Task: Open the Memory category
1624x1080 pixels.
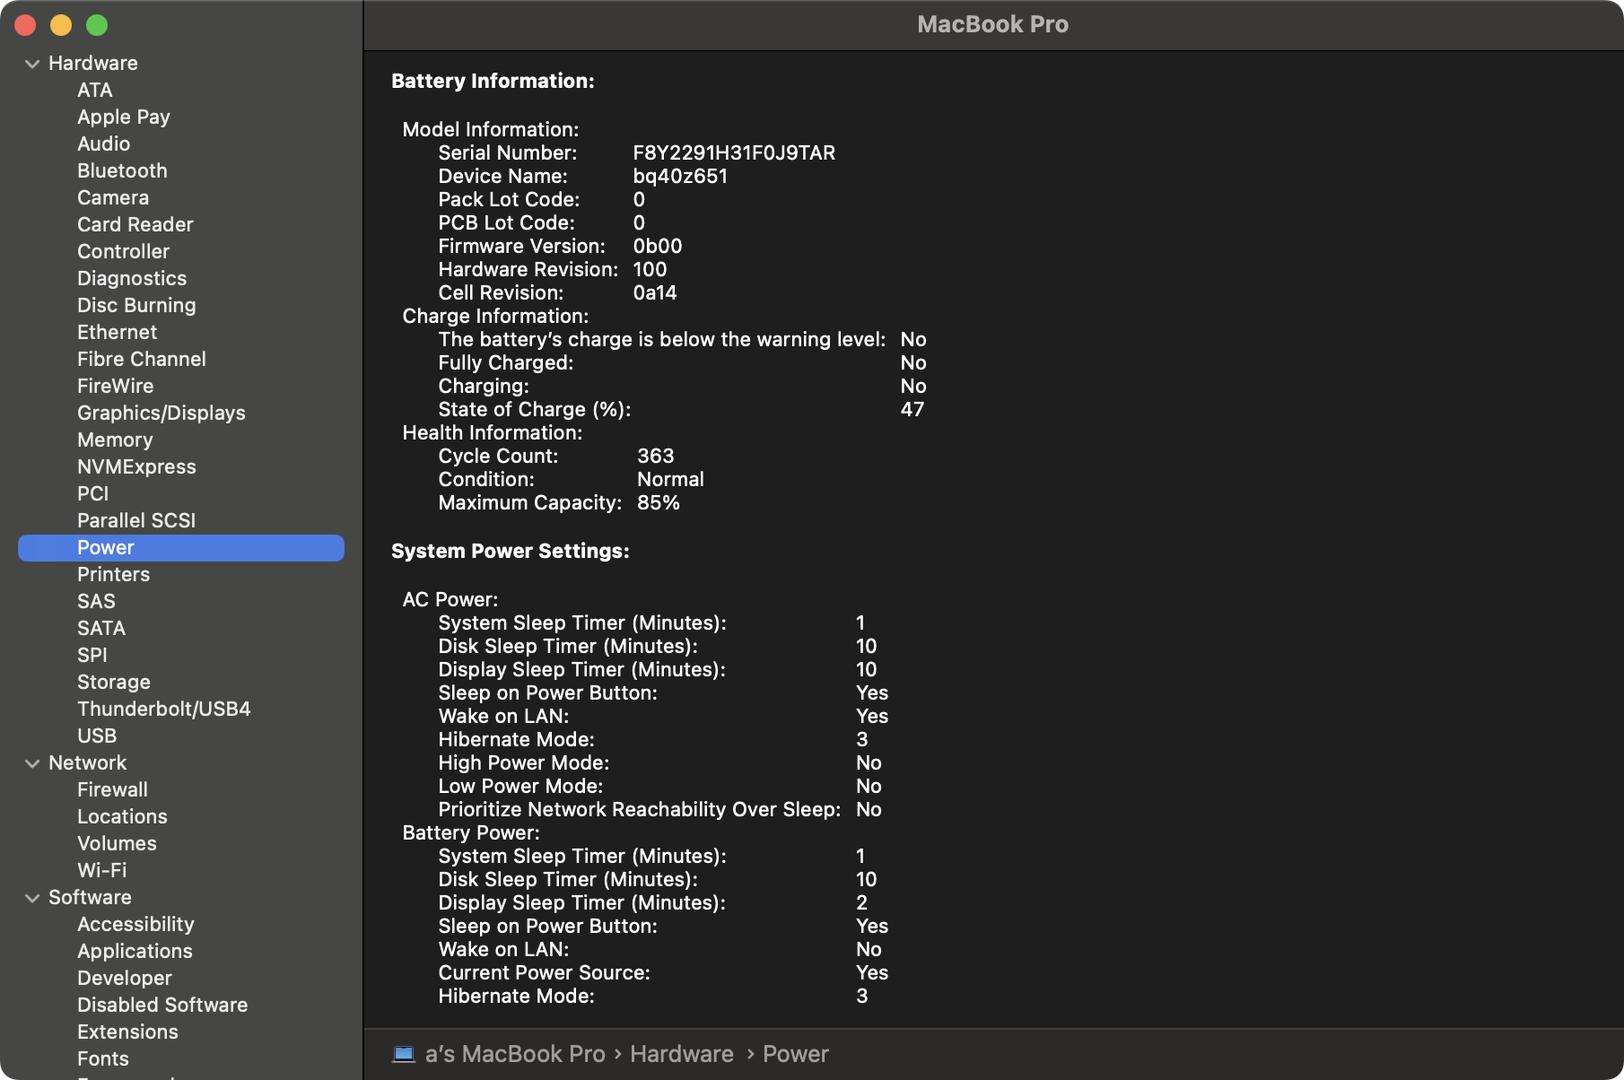Action: point(115,441)
